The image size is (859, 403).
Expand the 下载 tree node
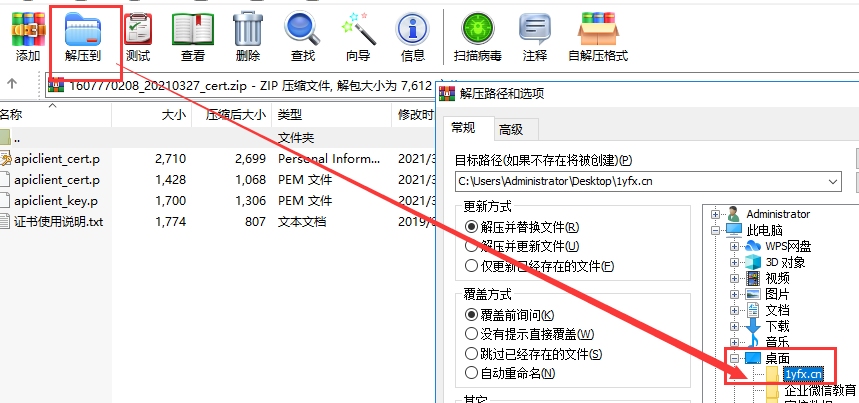point(734,326)
